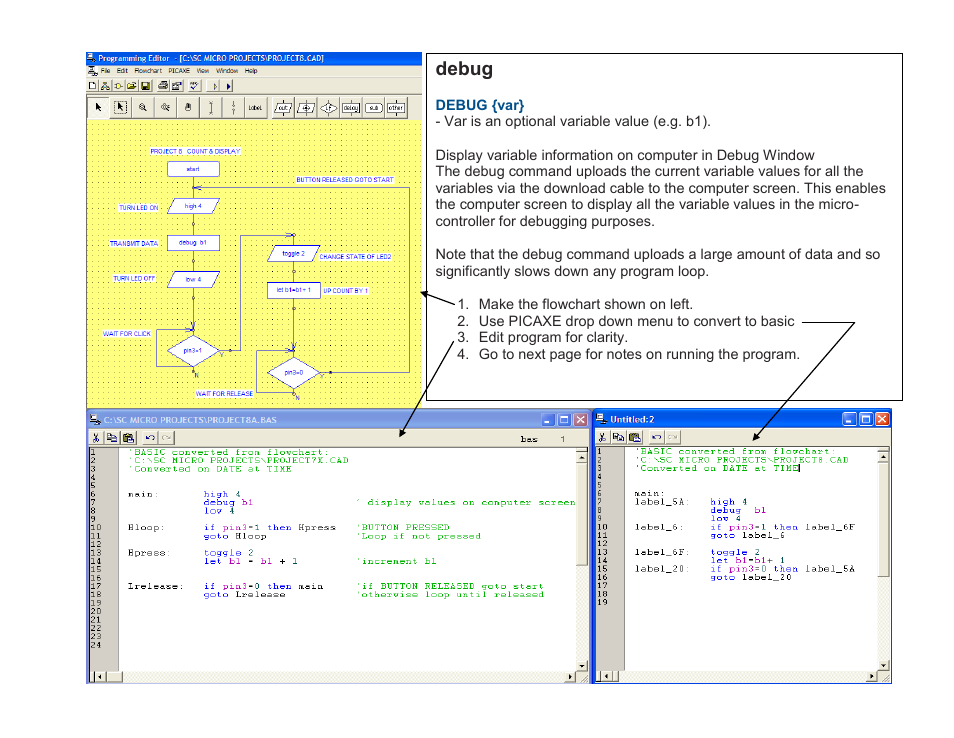Select the label tool in flowchart toolbar
Image resolution: width=954 pixels, height=738 pixels.
click(x=256, y=108)
